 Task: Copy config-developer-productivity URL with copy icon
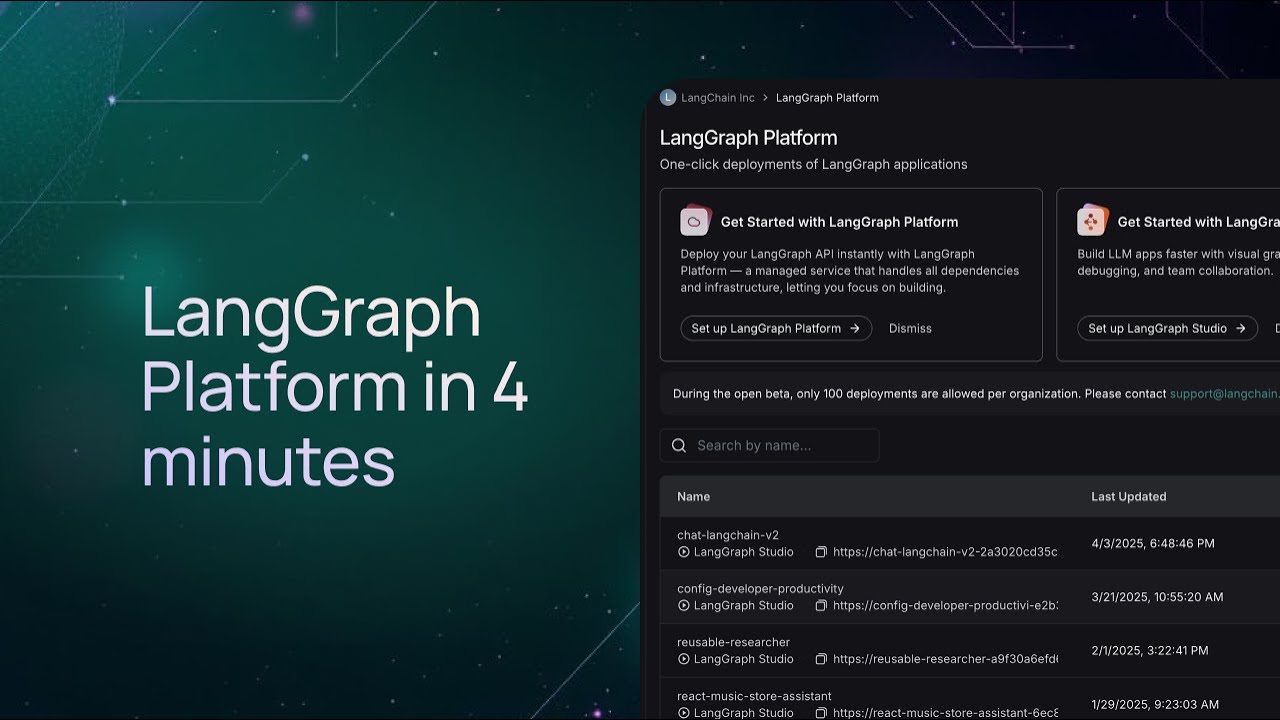821,606
